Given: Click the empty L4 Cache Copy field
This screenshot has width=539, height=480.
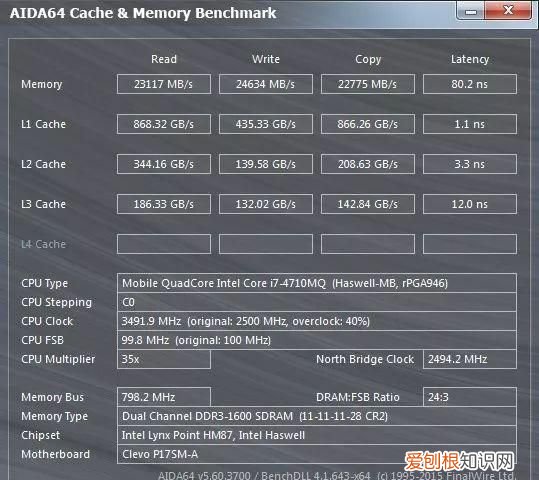Looking at the screenshot, I should pyautogui.click(x=368, y=244).
